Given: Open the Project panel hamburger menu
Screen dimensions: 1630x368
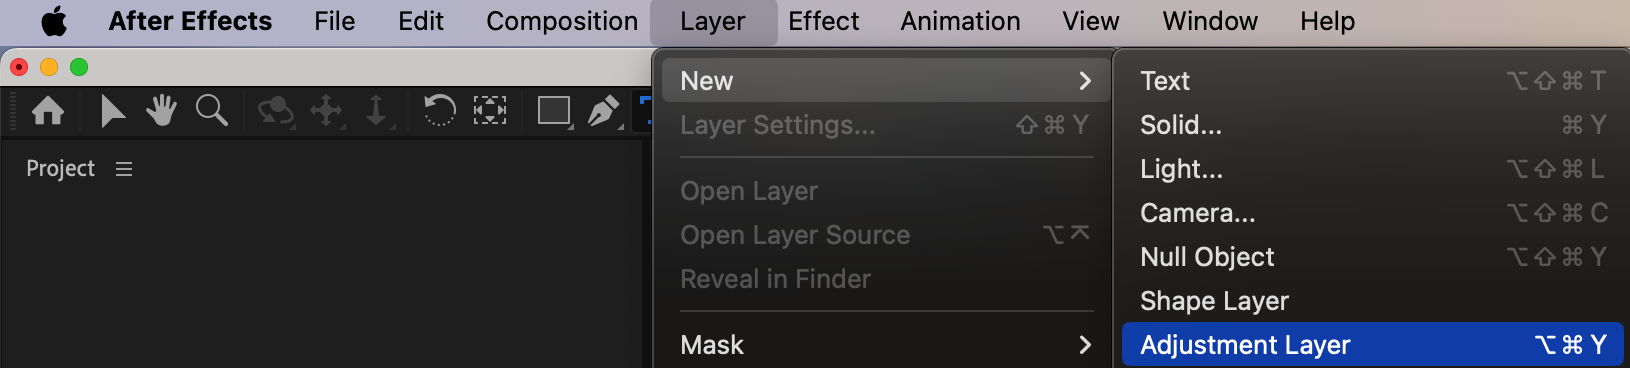Looking at the screenshot, I should coord(124,169).
